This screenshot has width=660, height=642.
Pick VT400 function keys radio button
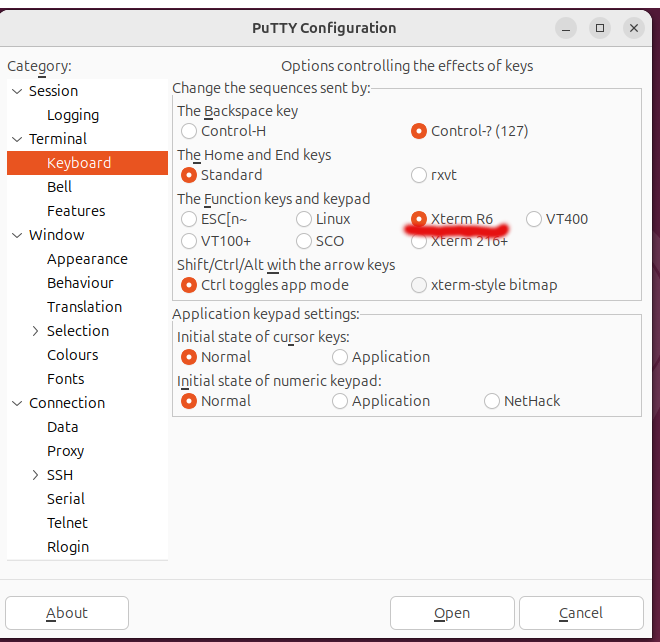534,219
